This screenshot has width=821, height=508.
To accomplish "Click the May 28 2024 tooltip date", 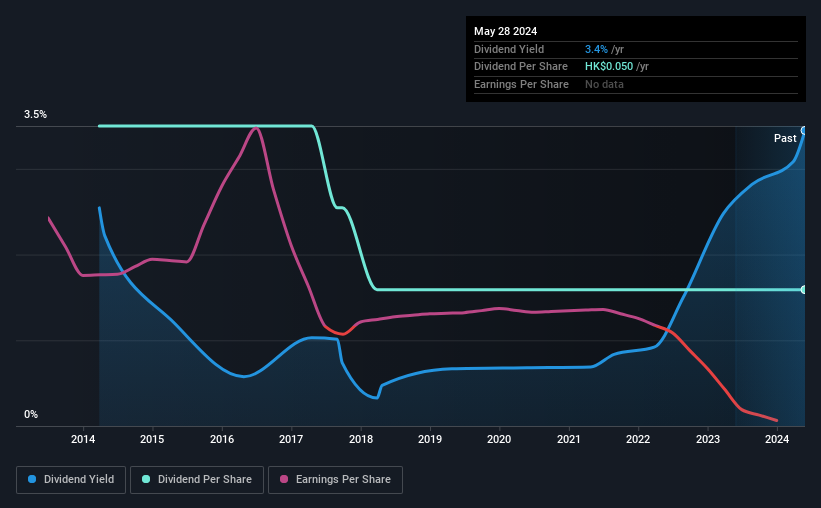I will click(x=505, y=31).
